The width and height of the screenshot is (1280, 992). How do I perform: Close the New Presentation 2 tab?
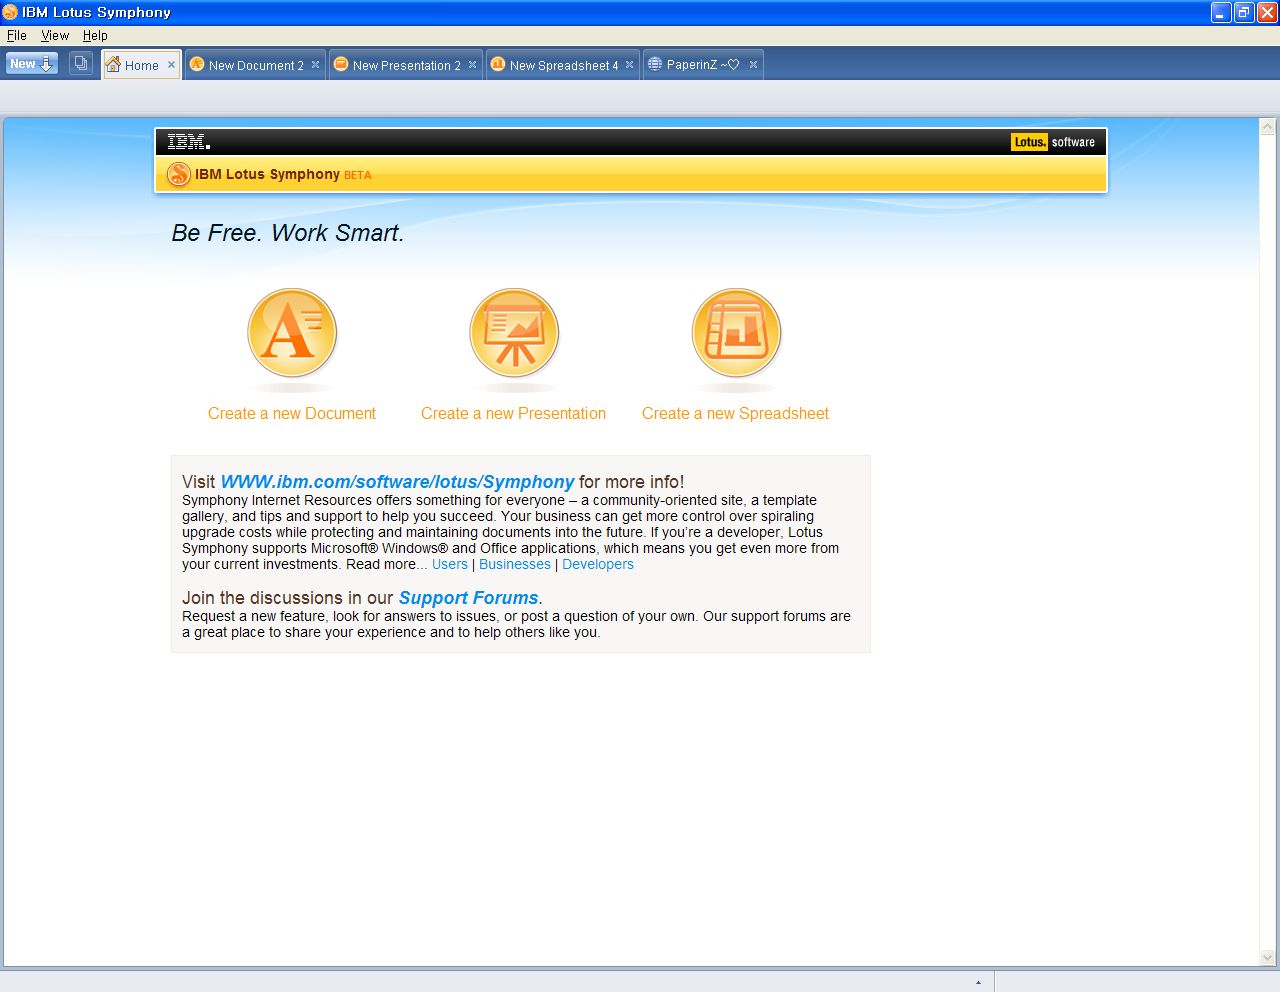tap(472, 65)
